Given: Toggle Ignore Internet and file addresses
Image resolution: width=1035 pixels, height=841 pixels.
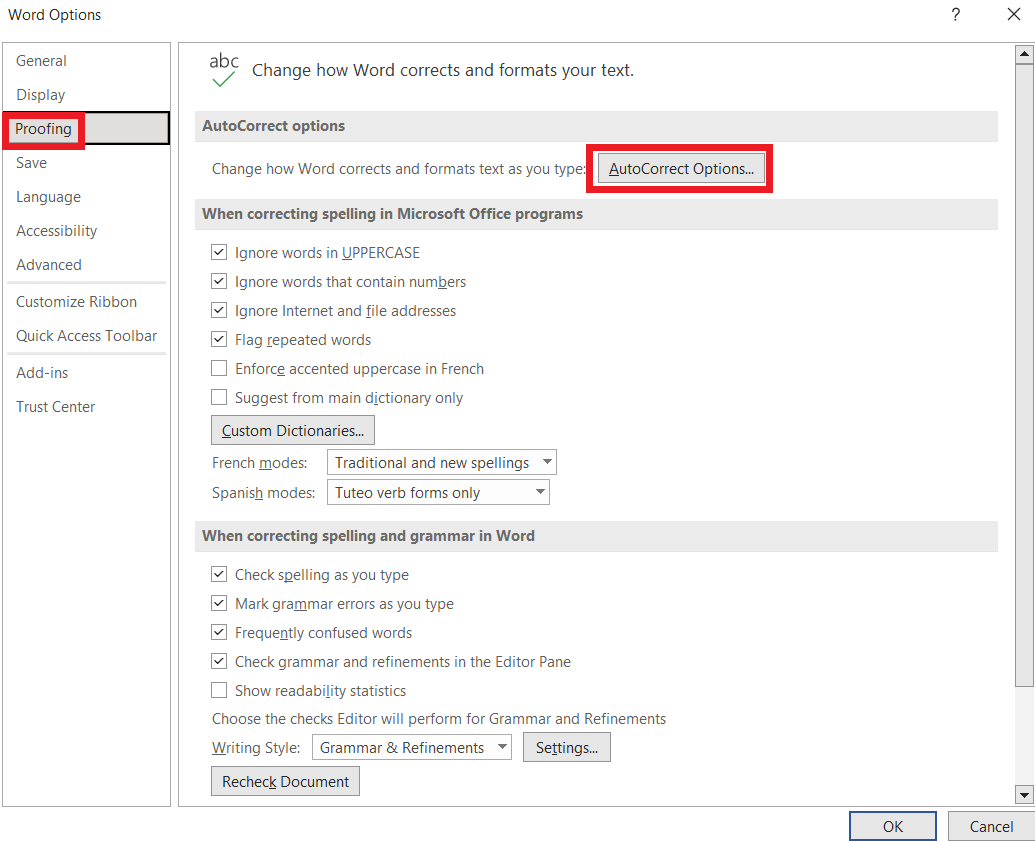Looking at the screenshot, I should click(218, 310).
